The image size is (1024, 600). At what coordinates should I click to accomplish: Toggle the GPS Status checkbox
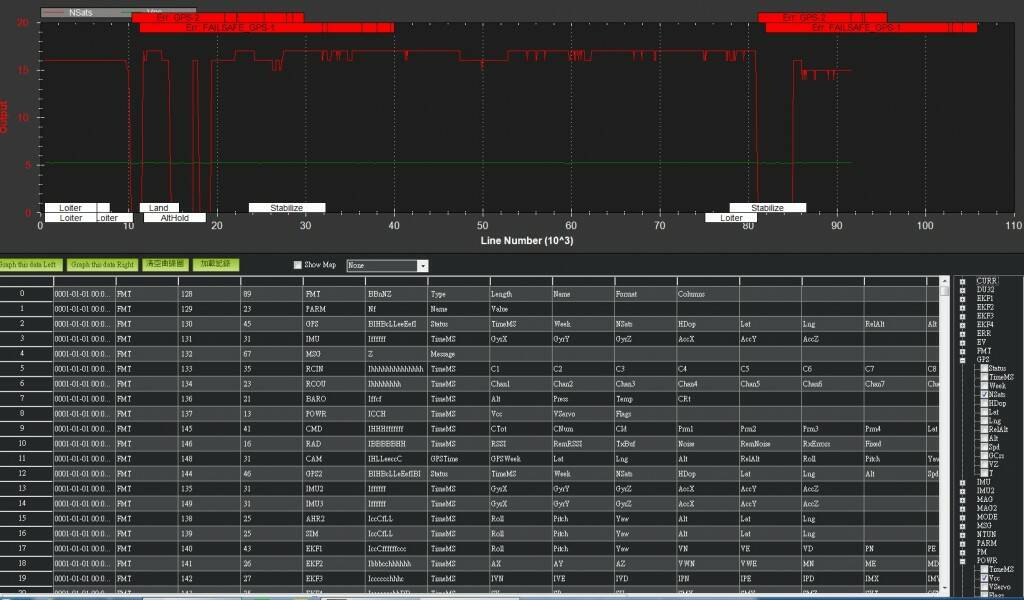(984, 369)
